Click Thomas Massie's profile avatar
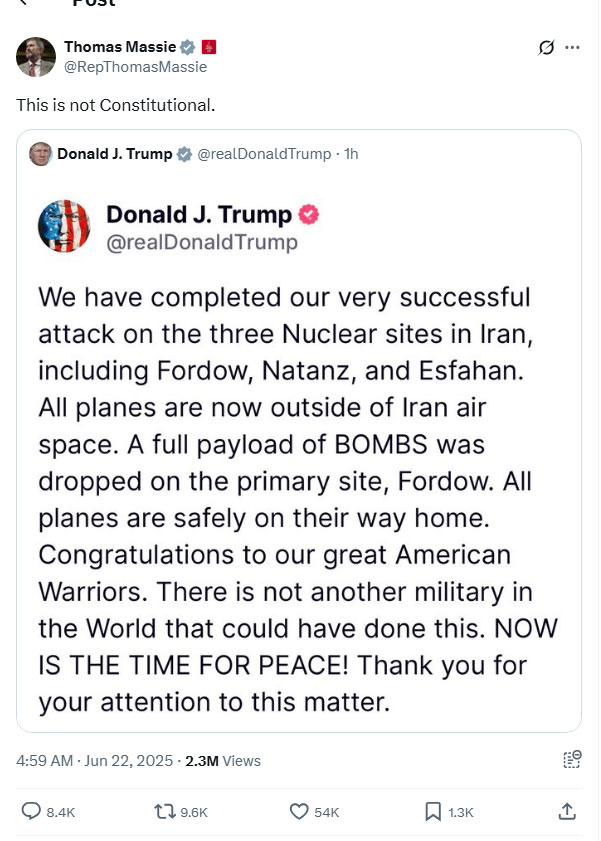Viewport: 601px width, 841px height. (36, 57)
